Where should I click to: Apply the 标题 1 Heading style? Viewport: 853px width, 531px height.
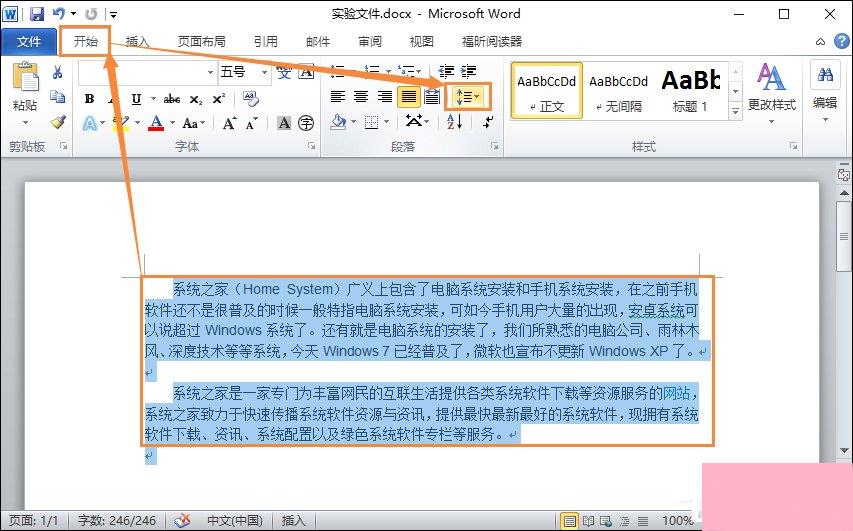(691, 90)
